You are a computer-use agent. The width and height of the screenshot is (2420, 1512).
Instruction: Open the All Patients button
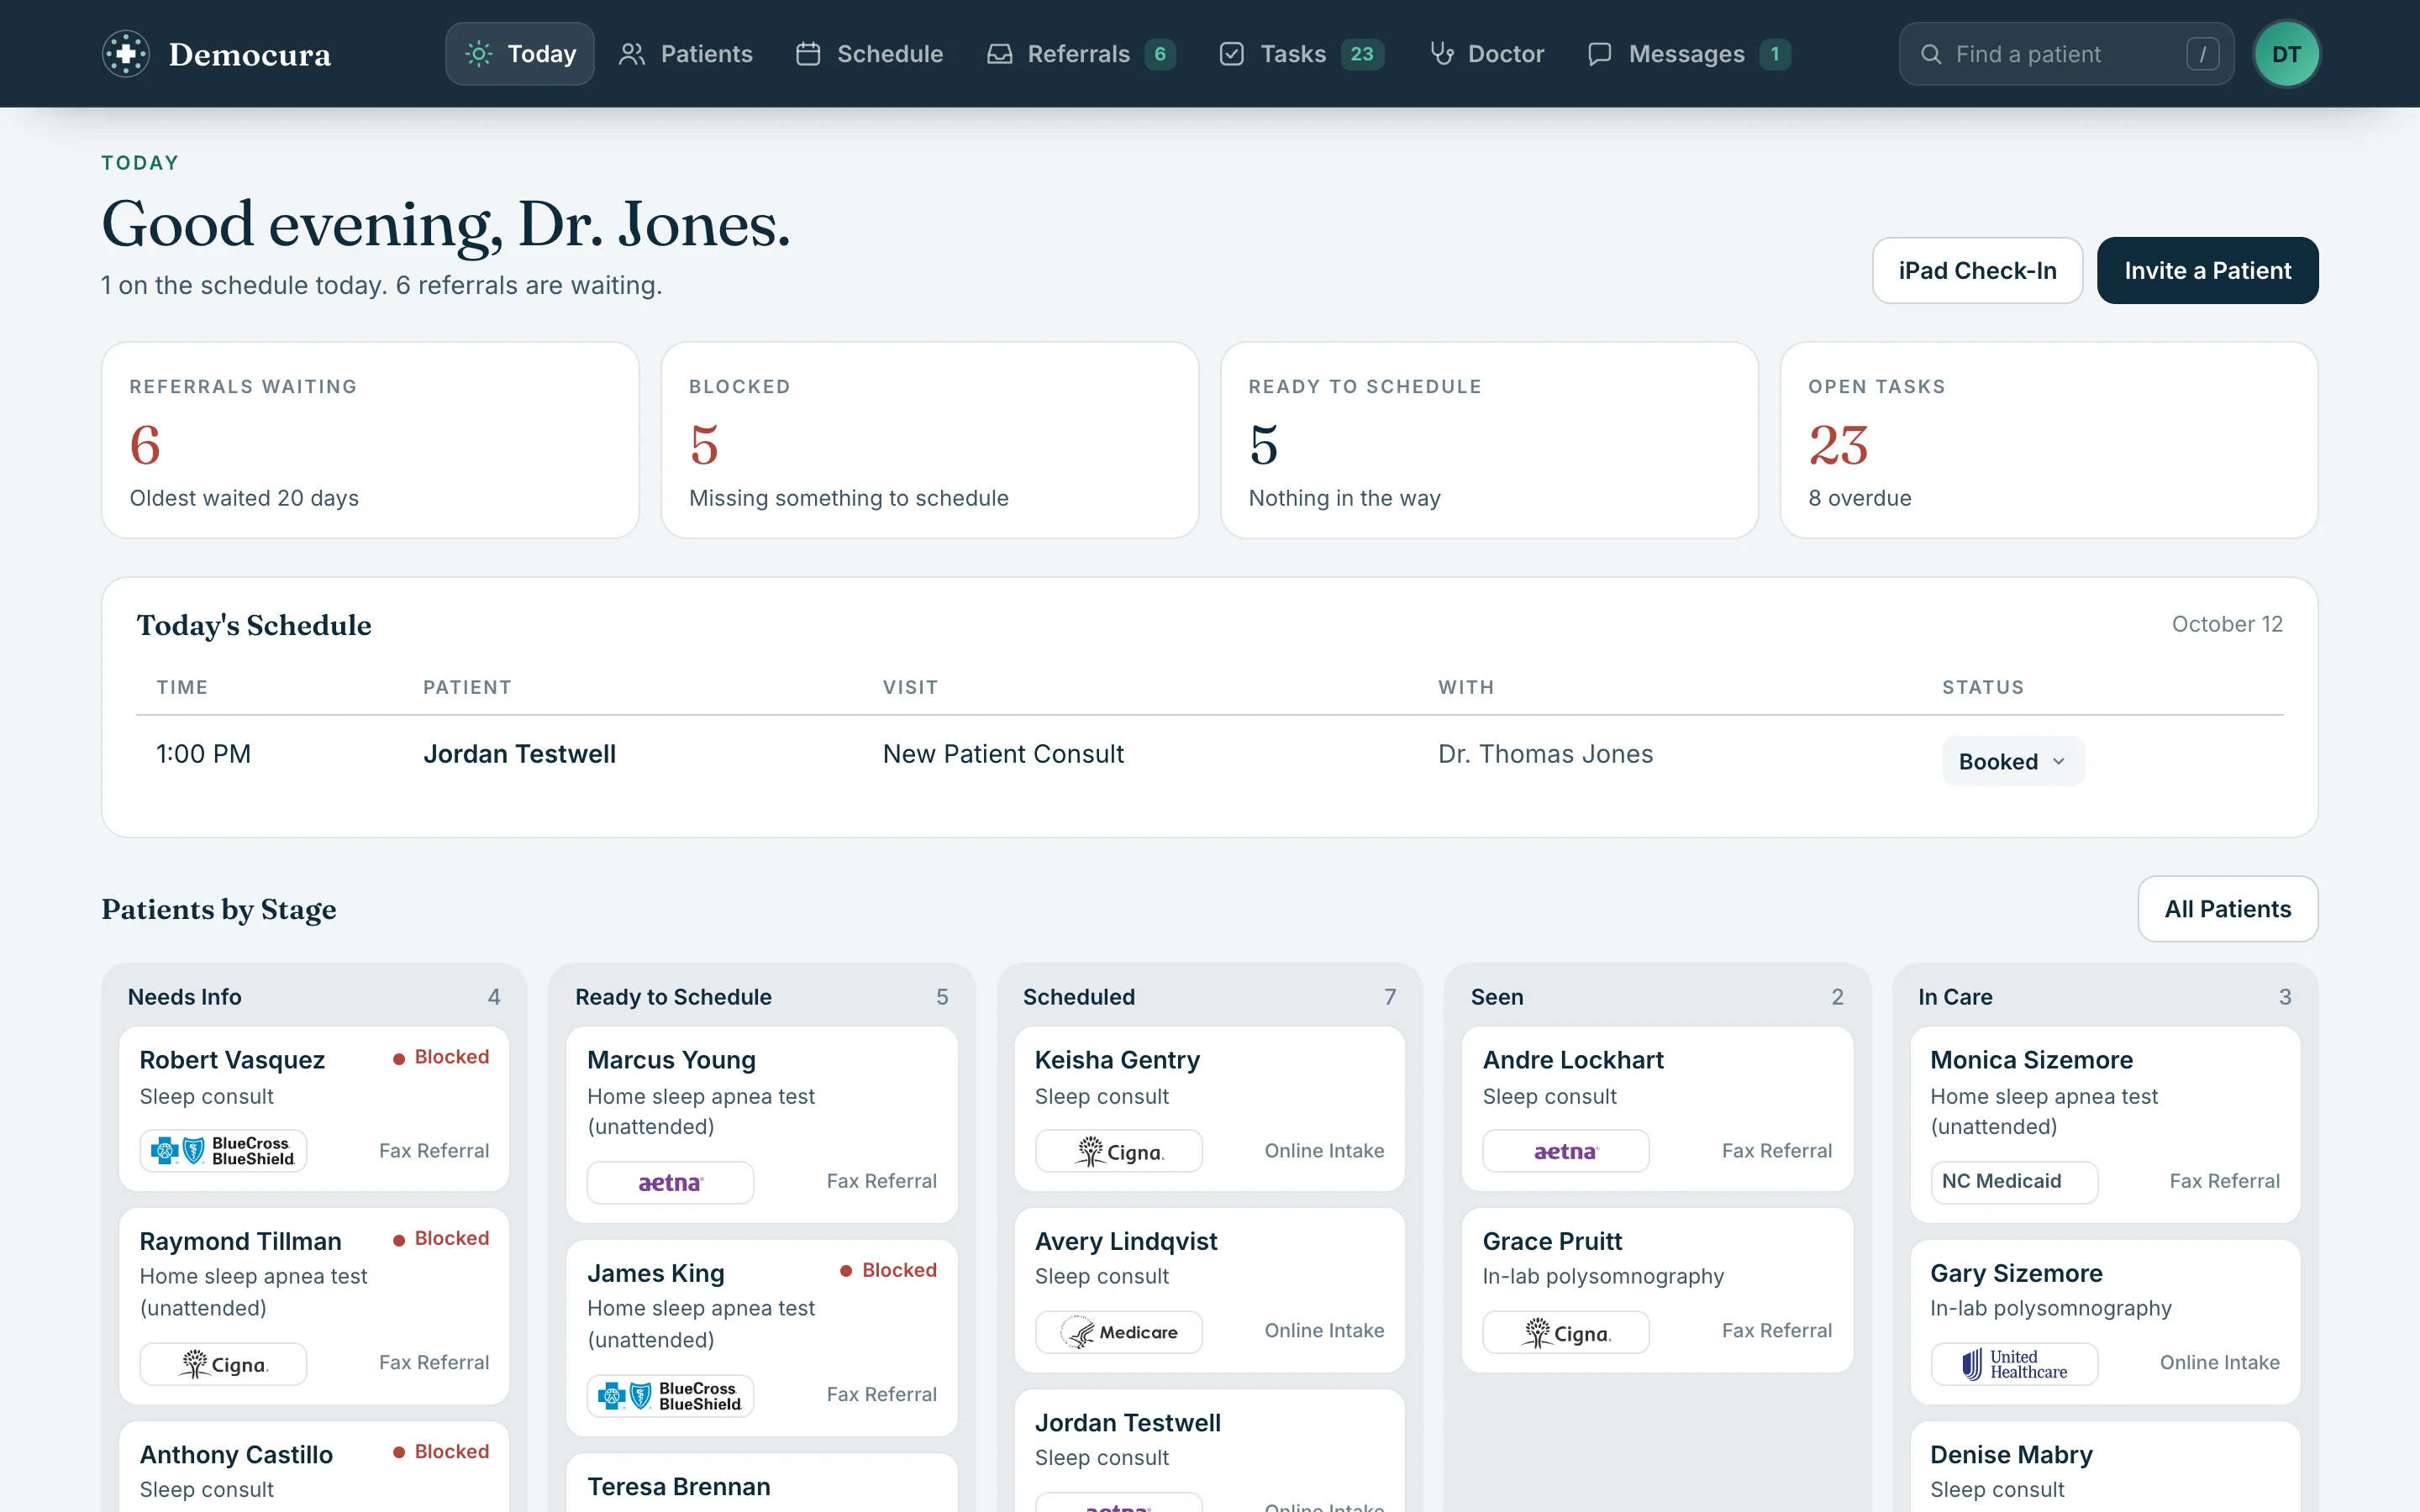pyautogui.click(x=2227, y=908)
